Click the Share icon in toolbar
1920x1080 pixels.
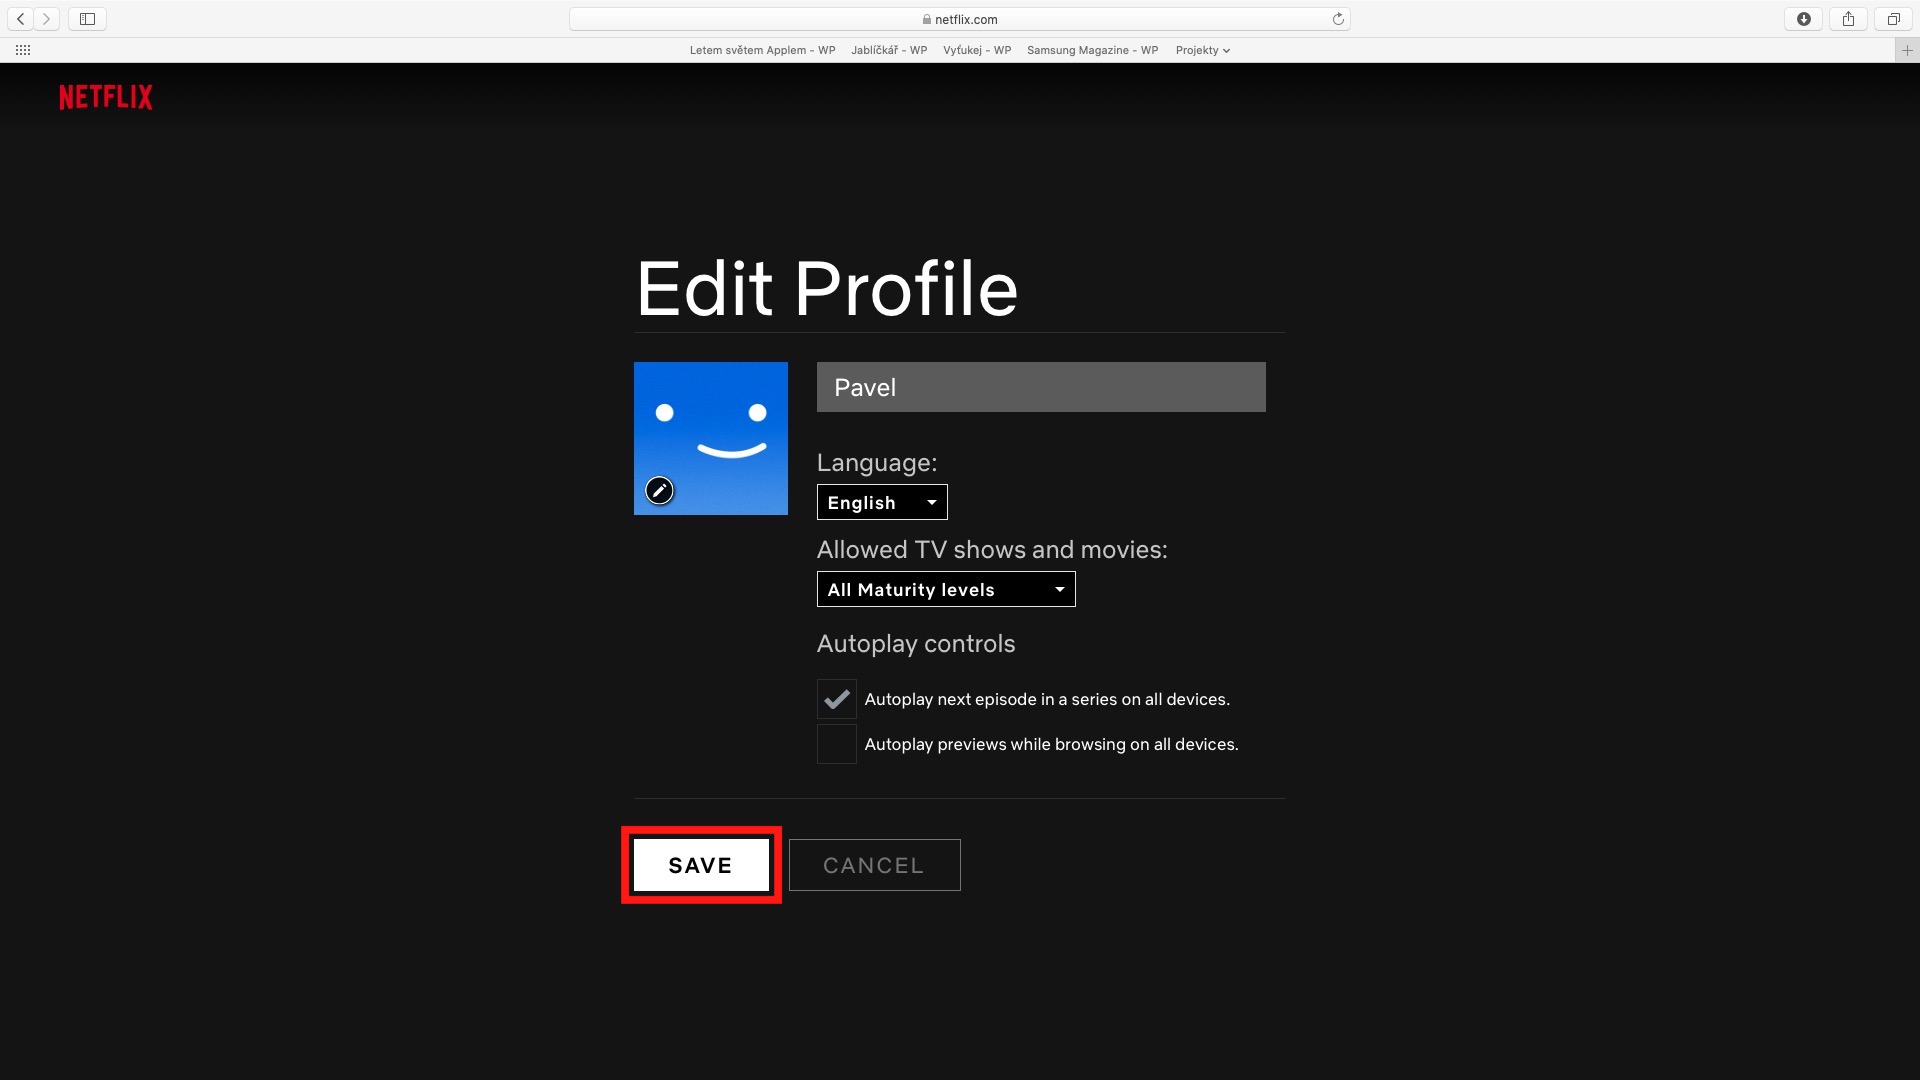(1848, 19)
